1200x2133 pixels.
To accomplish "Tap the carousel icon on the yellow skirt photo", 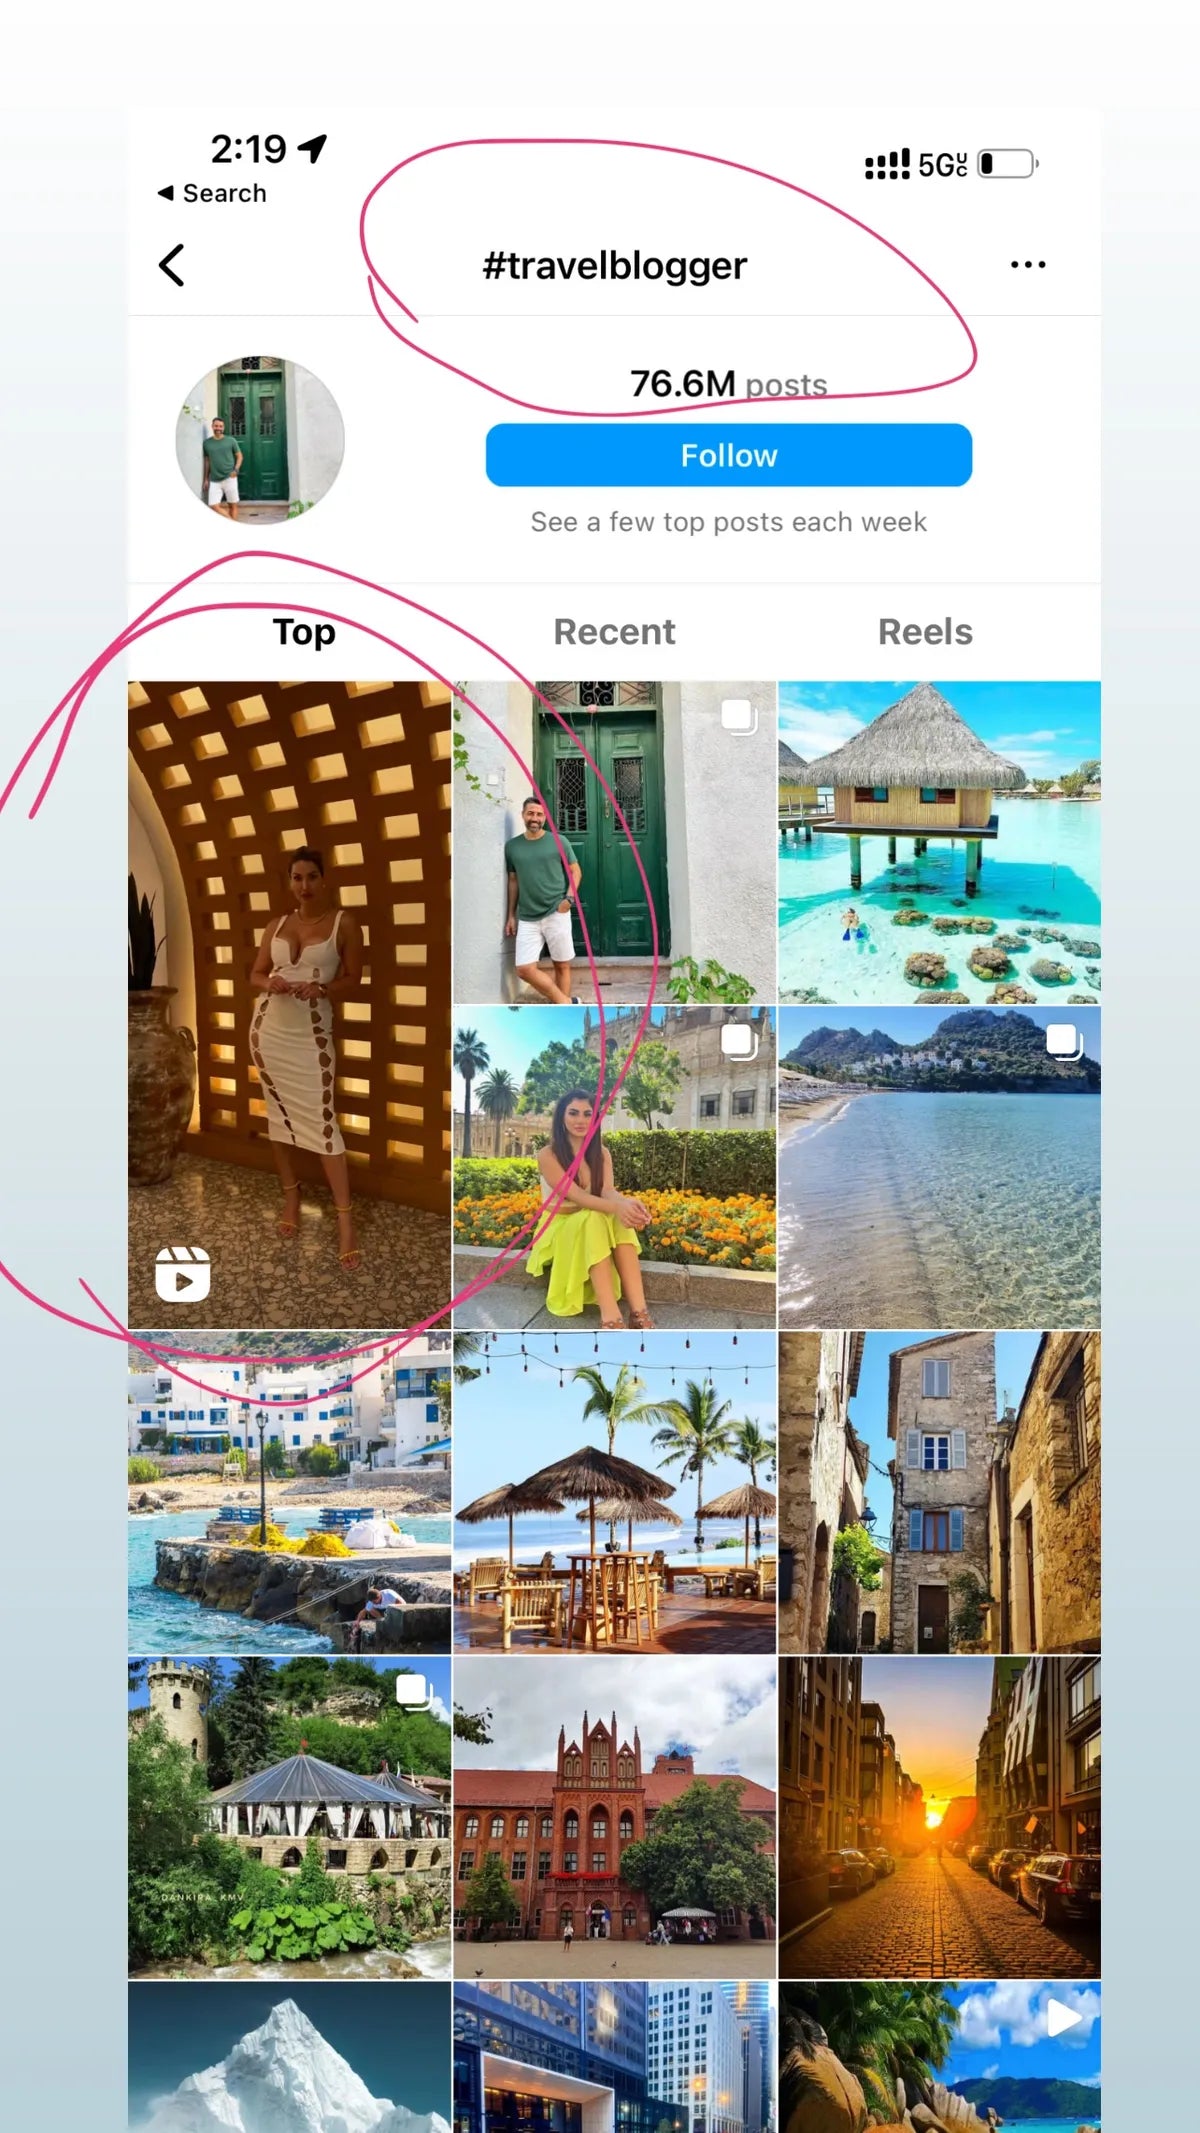I will click(739, 1042).
